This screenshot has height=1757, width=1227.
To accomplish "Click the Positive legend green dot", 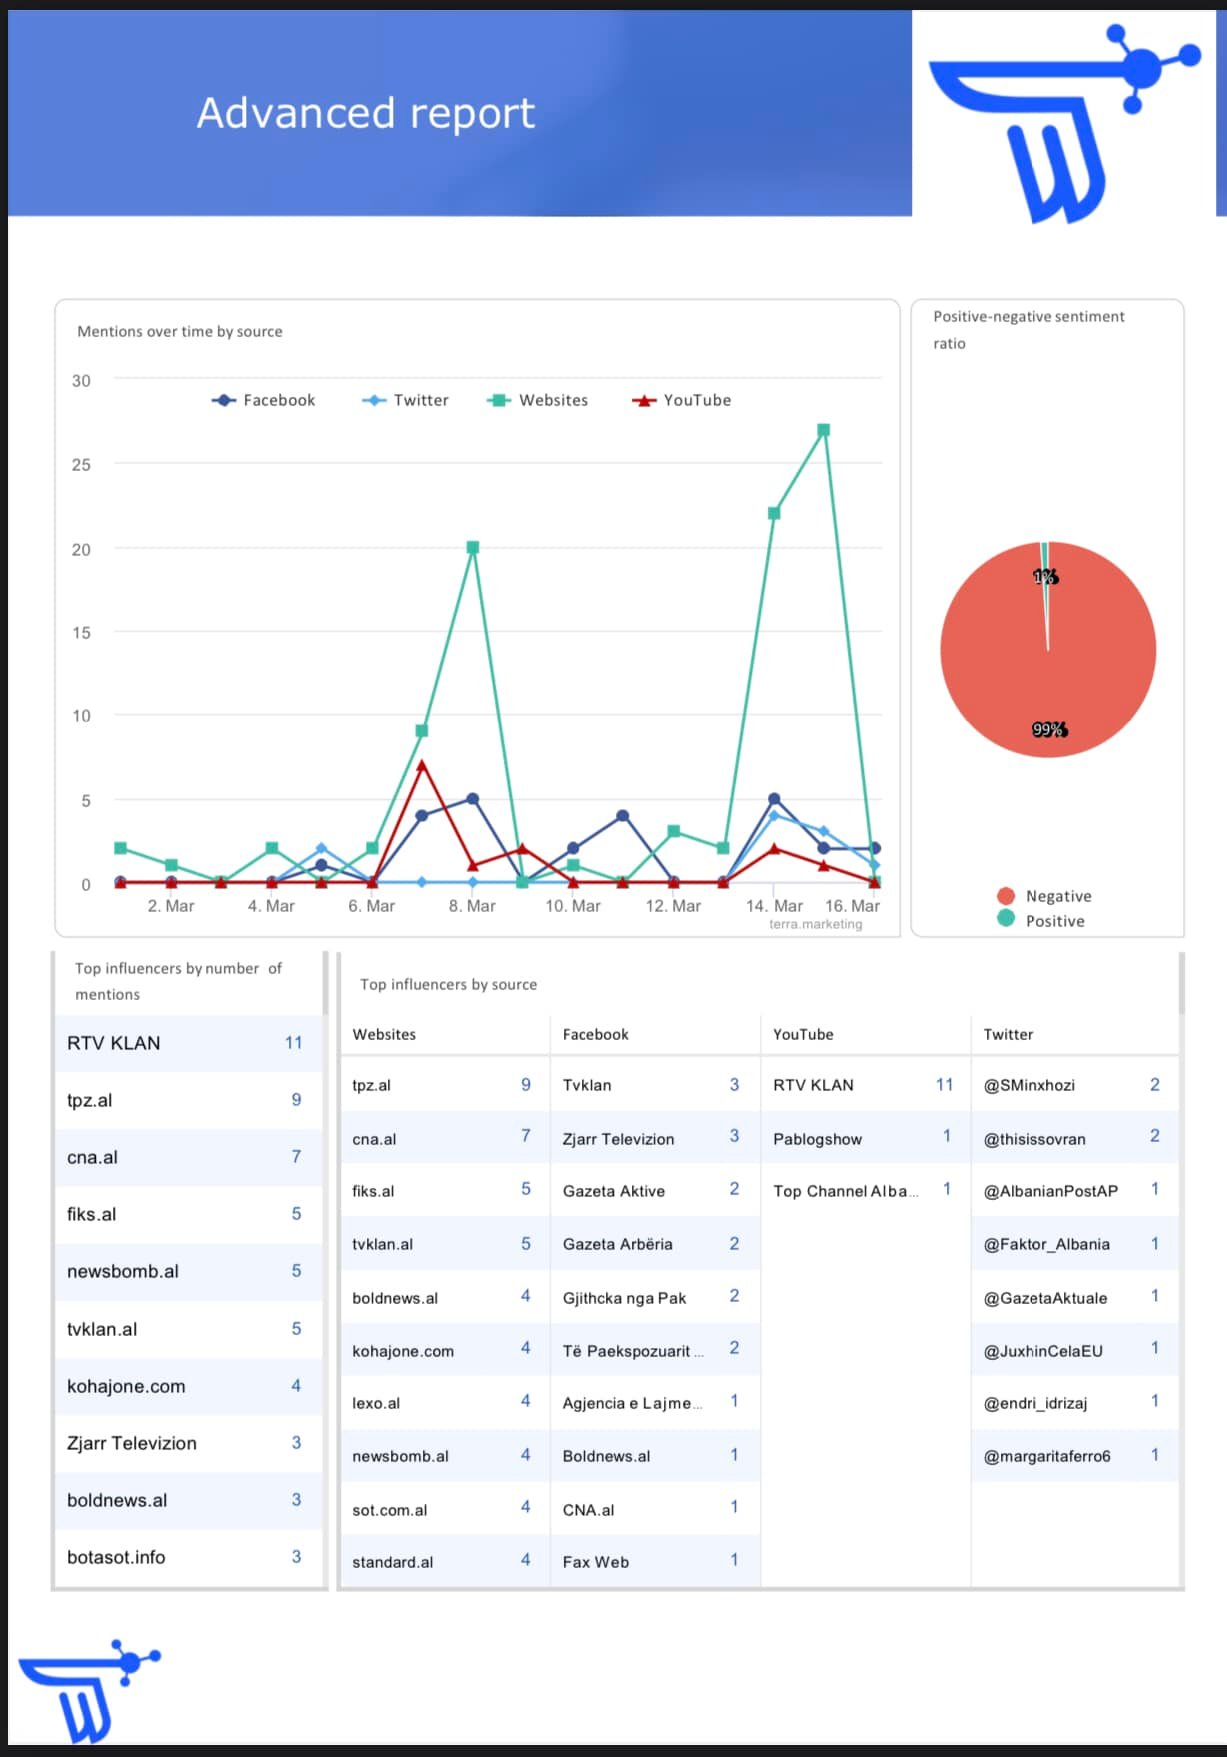I will 1006,920.
